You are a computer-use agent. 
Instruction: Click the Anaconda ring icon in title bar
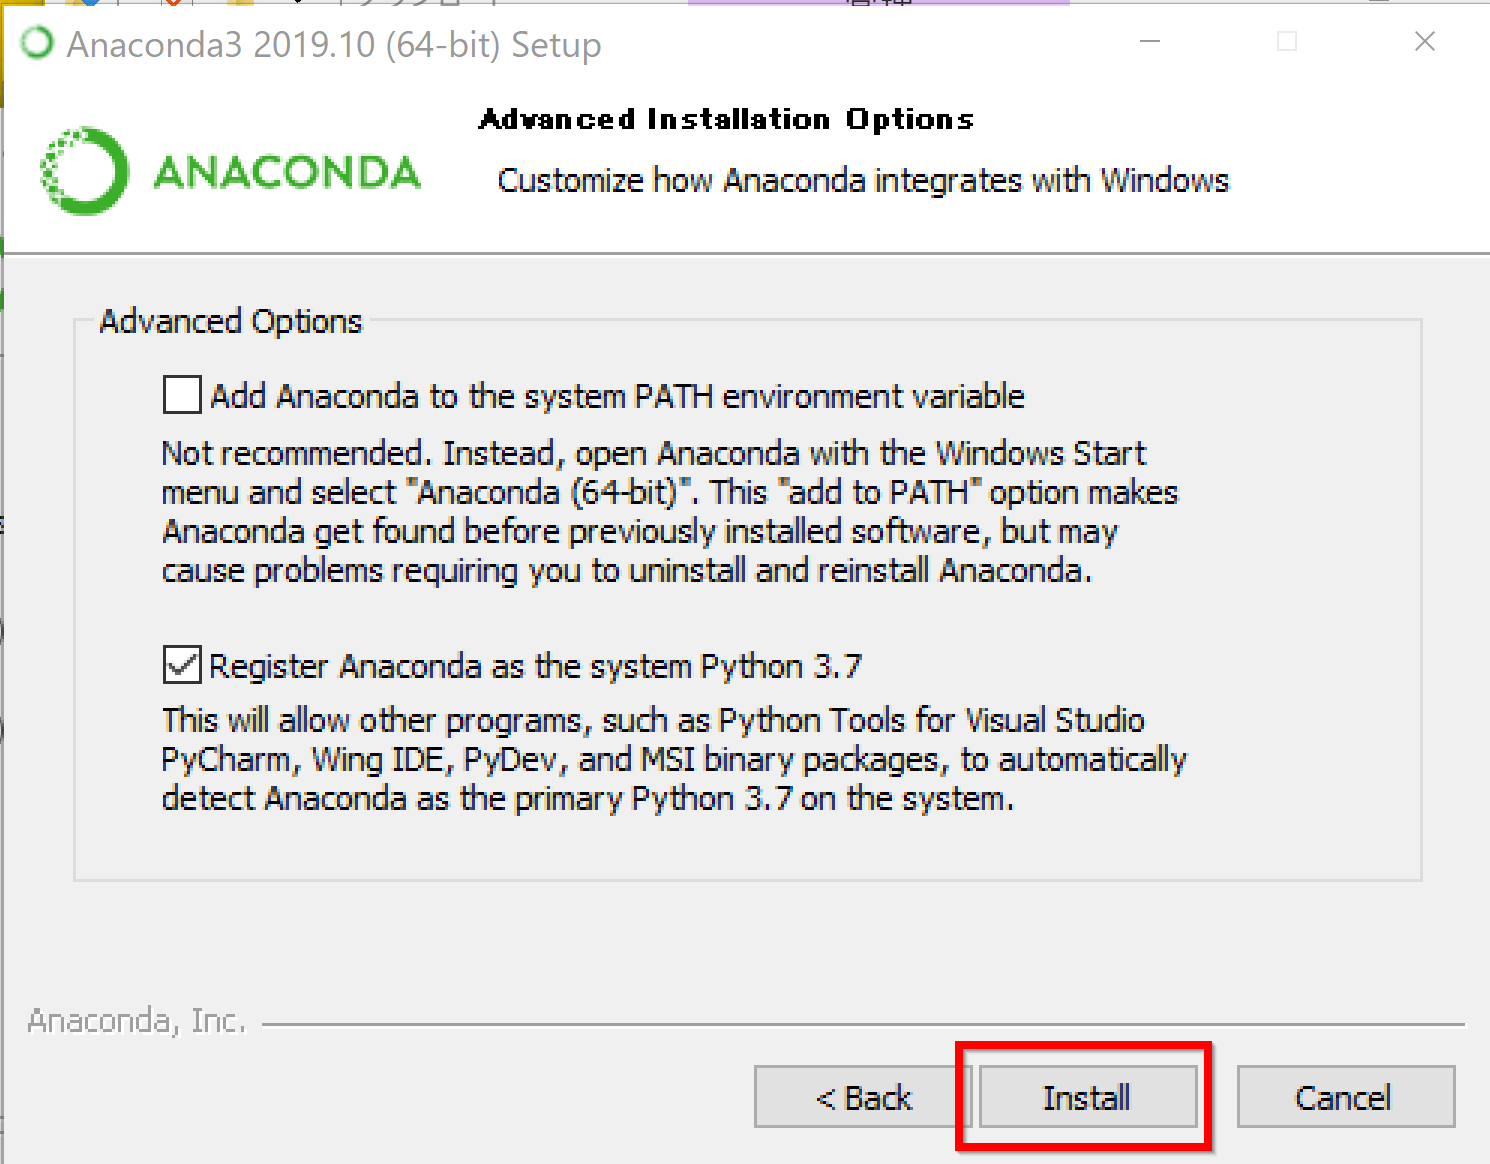(38, 43)
